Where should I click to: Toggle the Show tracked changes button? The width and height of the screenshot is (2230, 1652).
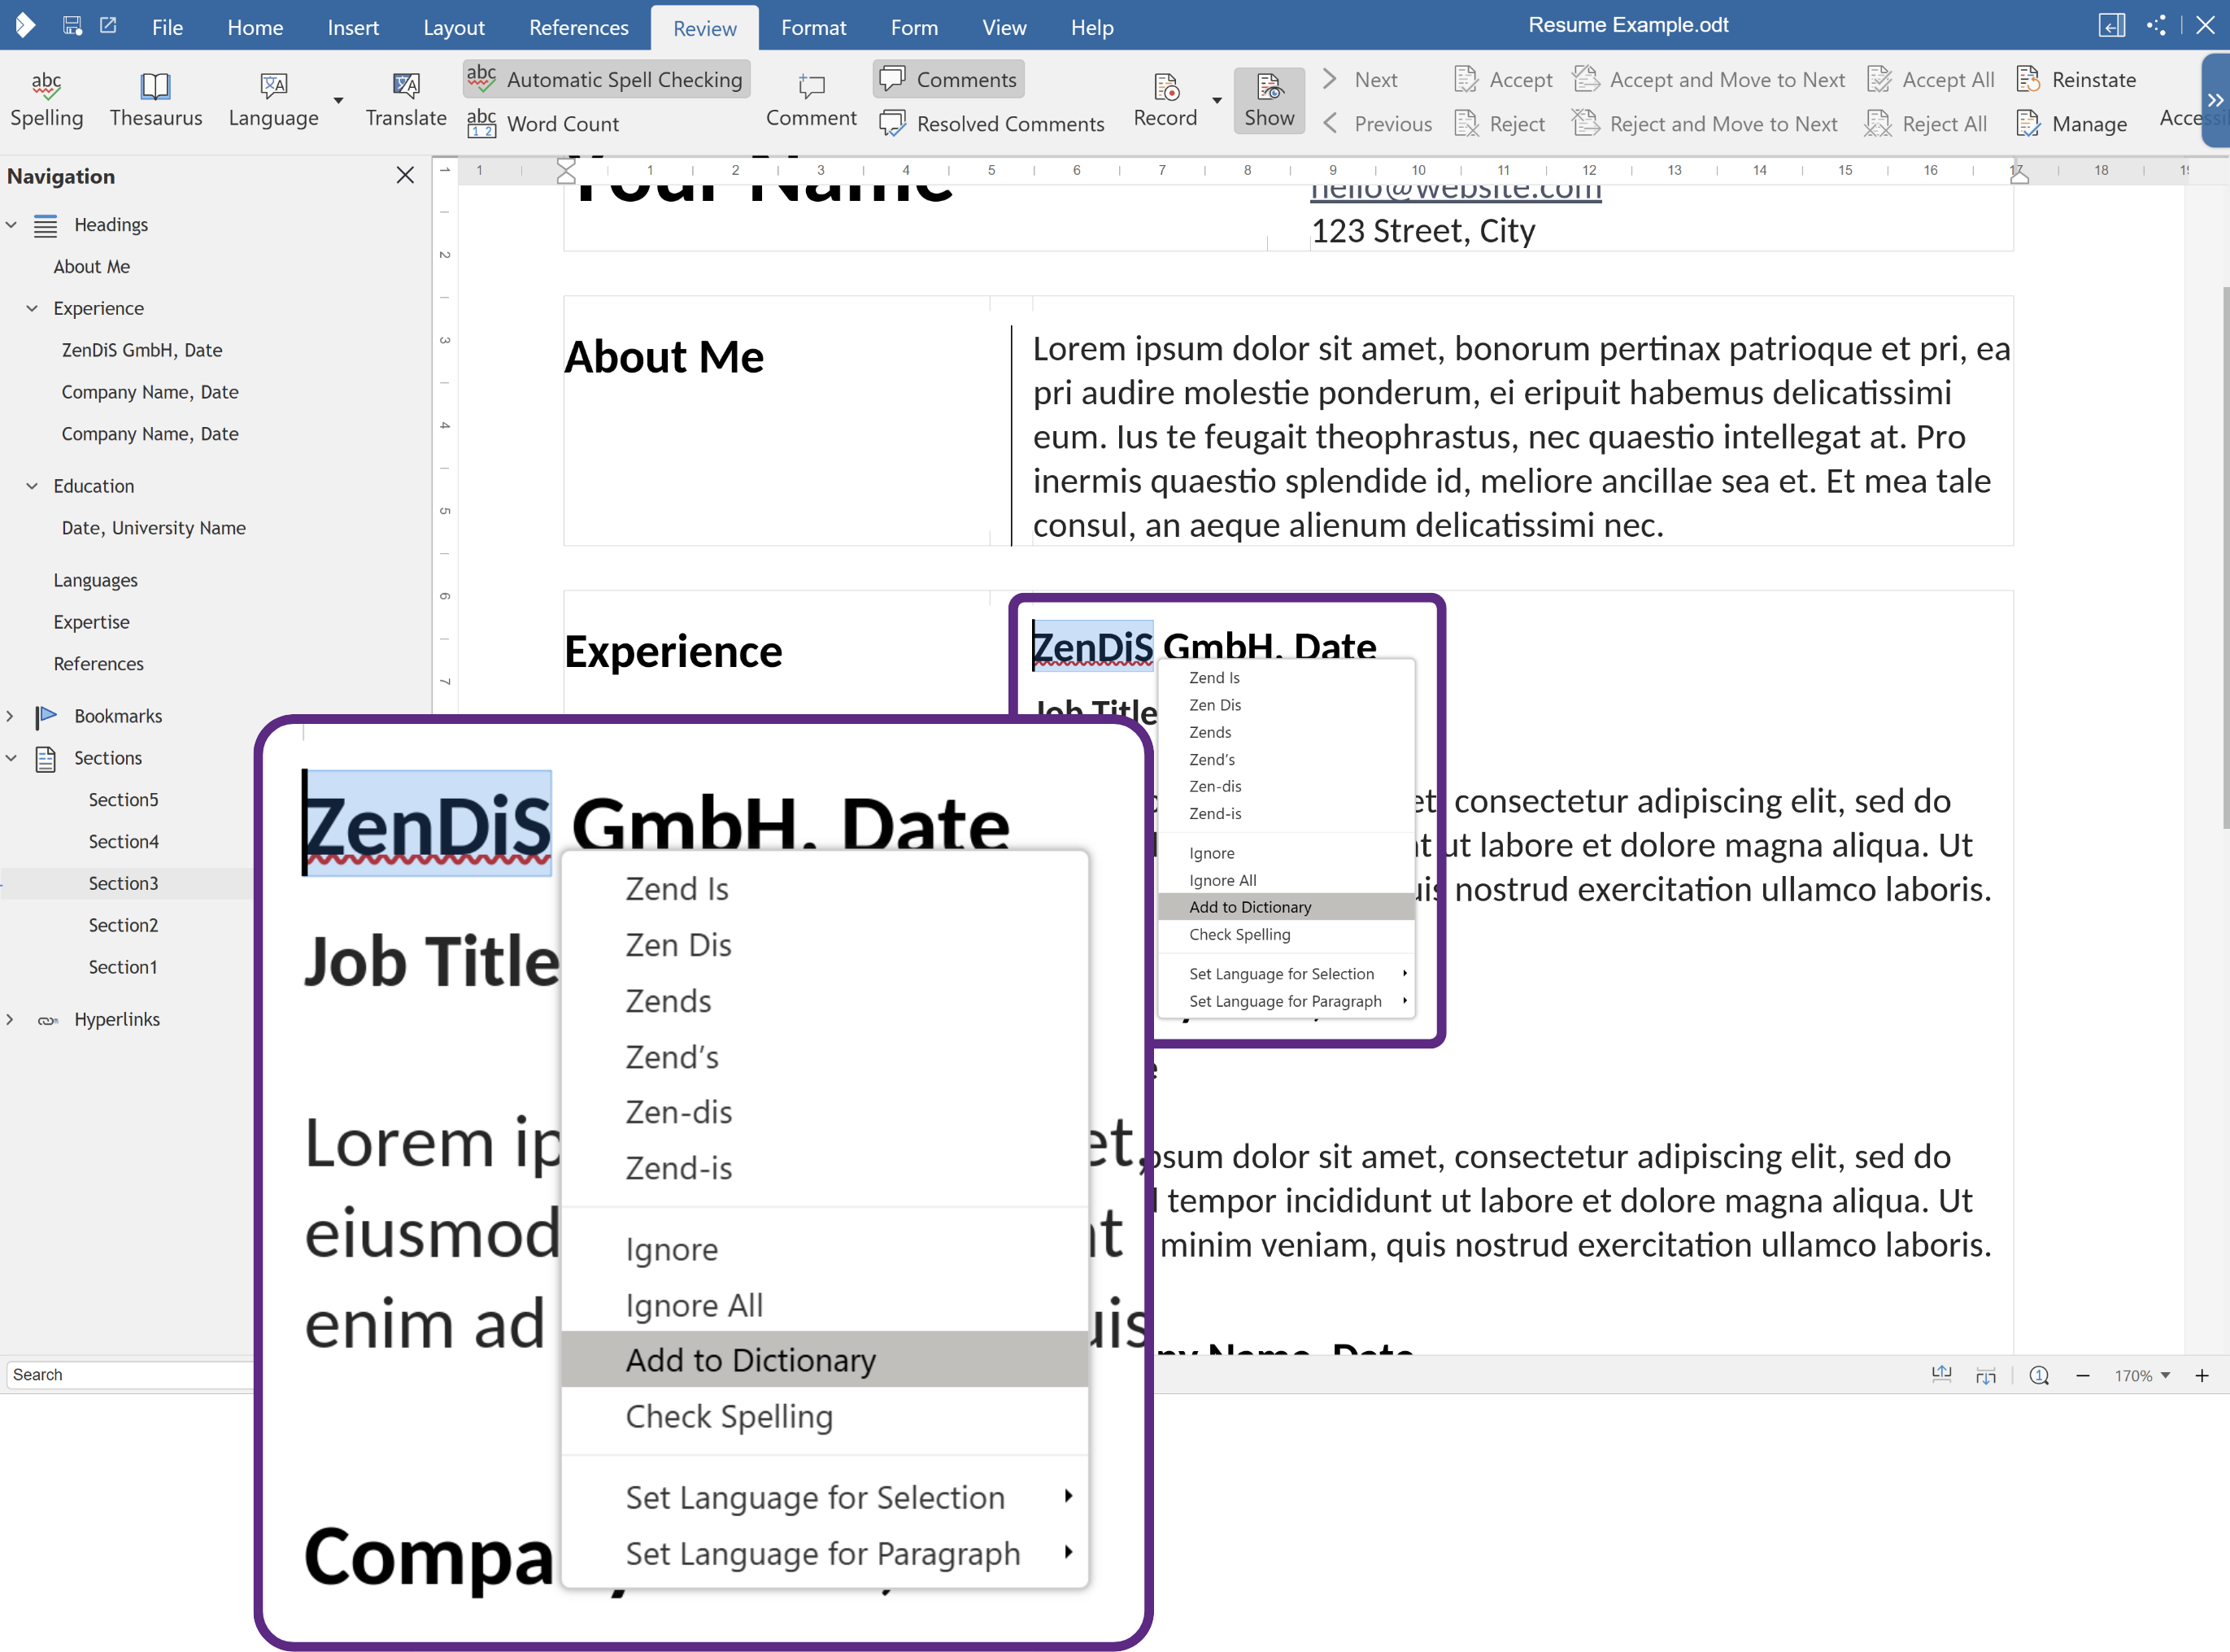pyautogui.click(x=1268, y=99)
